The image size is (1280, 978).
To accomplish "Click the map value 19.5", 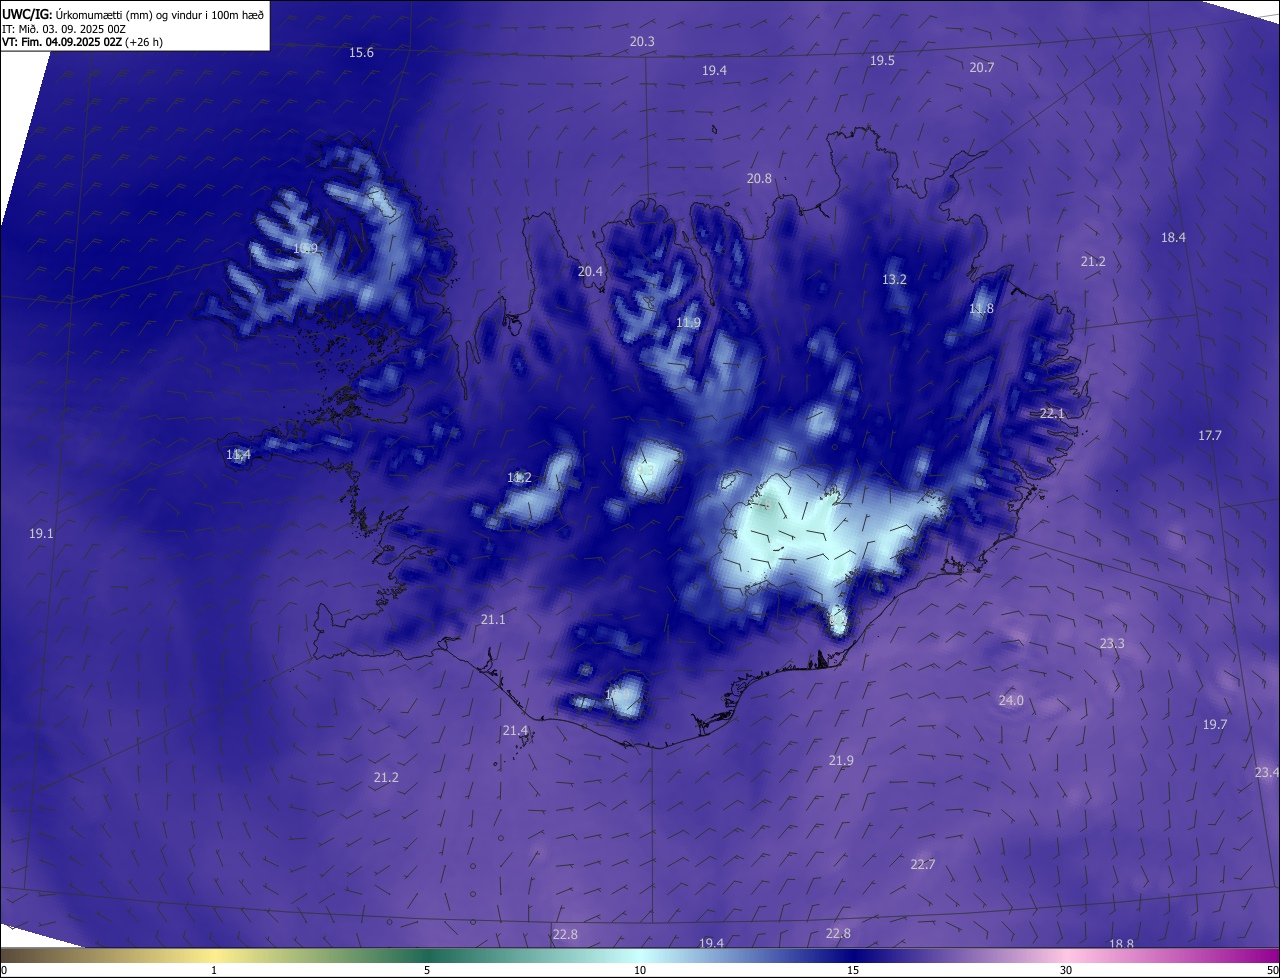I will pos(882,60).
